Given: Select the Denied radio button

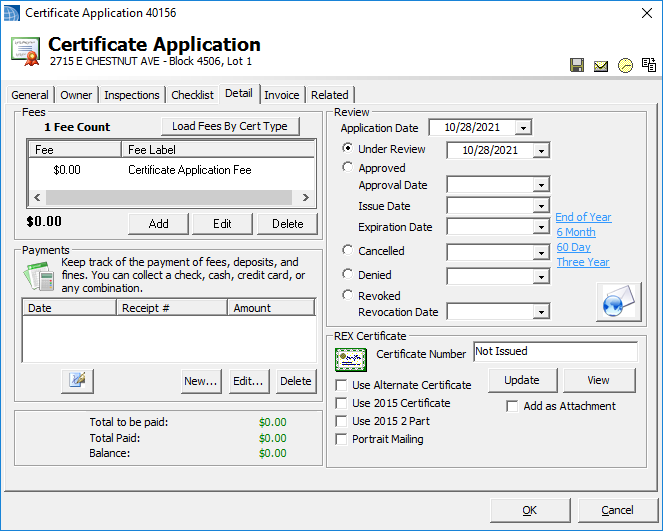Looking at the screenshot, I should (347, 274).
